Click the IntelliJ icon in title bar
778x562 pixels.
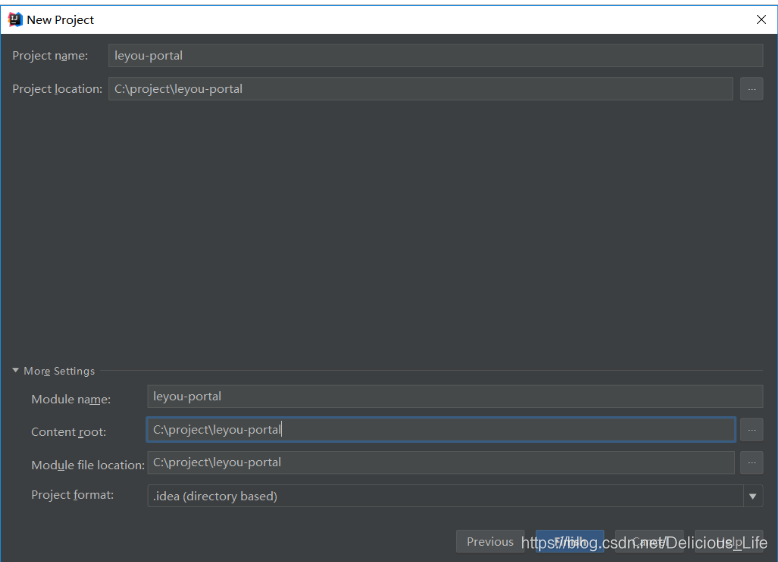(x=15, y=19)
